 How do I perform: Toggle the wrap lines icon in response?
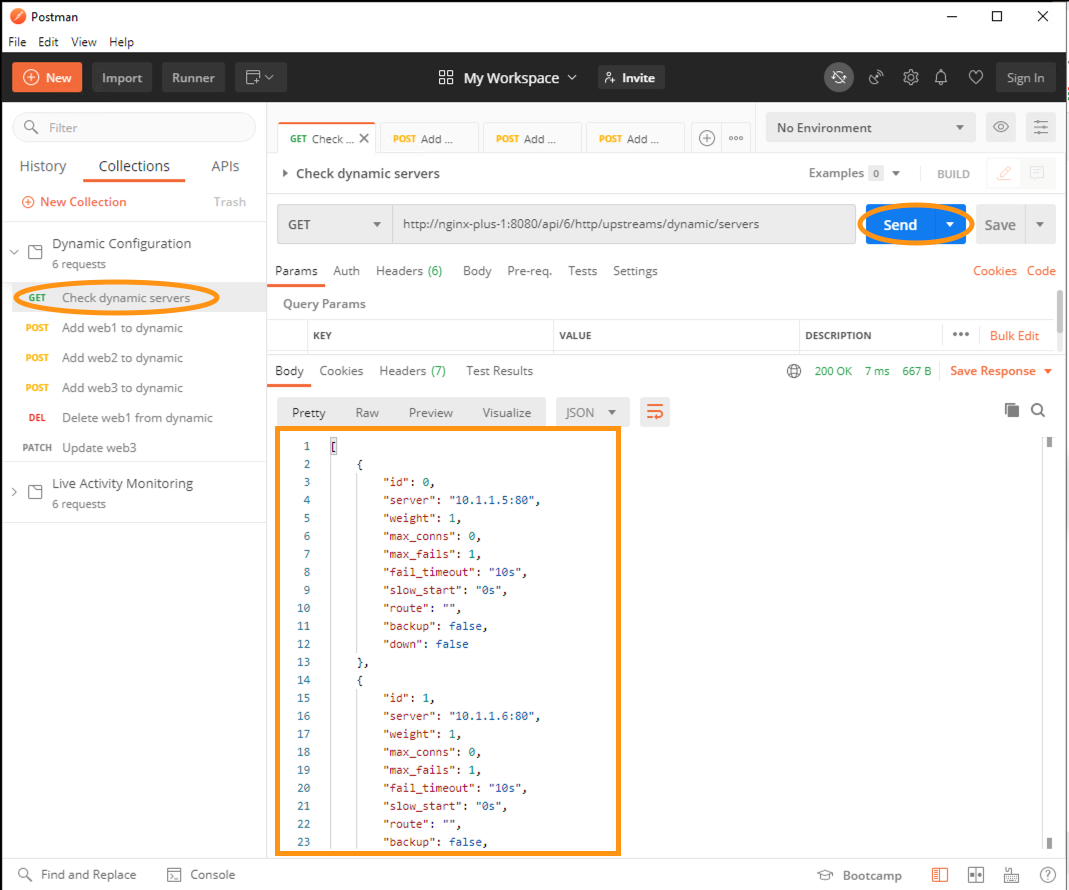click(654, 413)
